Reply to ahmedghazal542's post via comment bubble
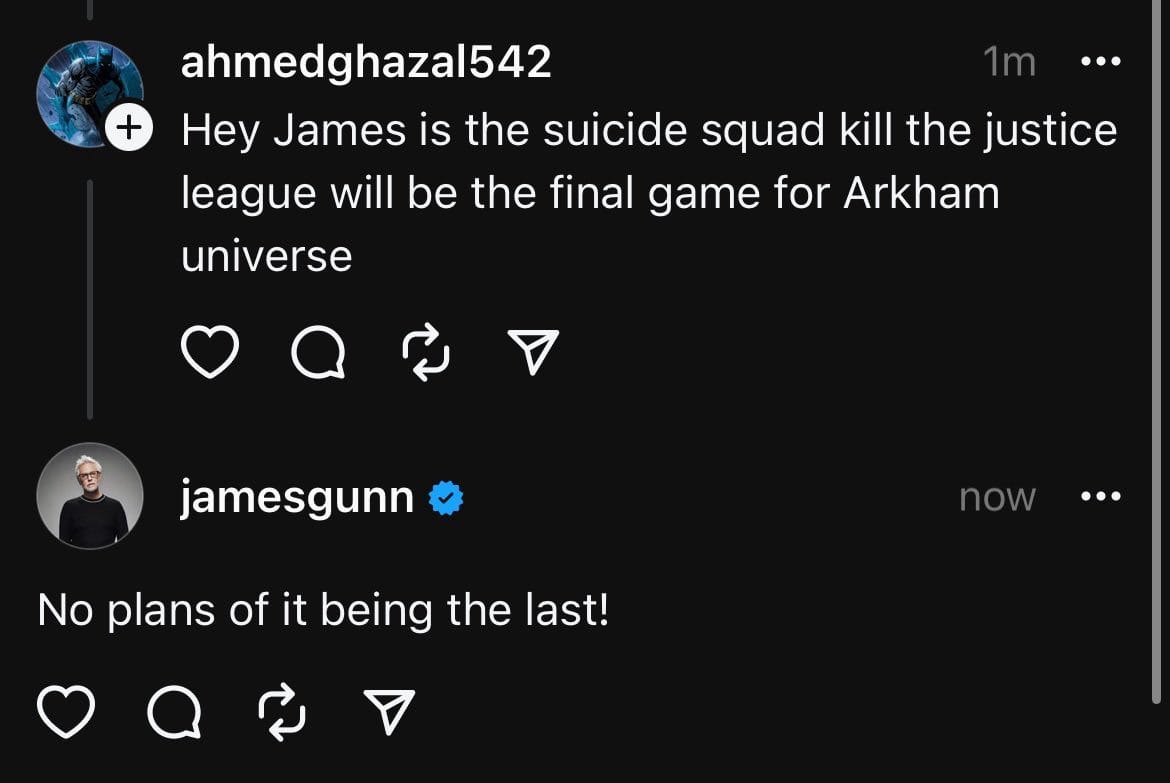Viewport: 1170px width, 783px height. click(317, 353)
